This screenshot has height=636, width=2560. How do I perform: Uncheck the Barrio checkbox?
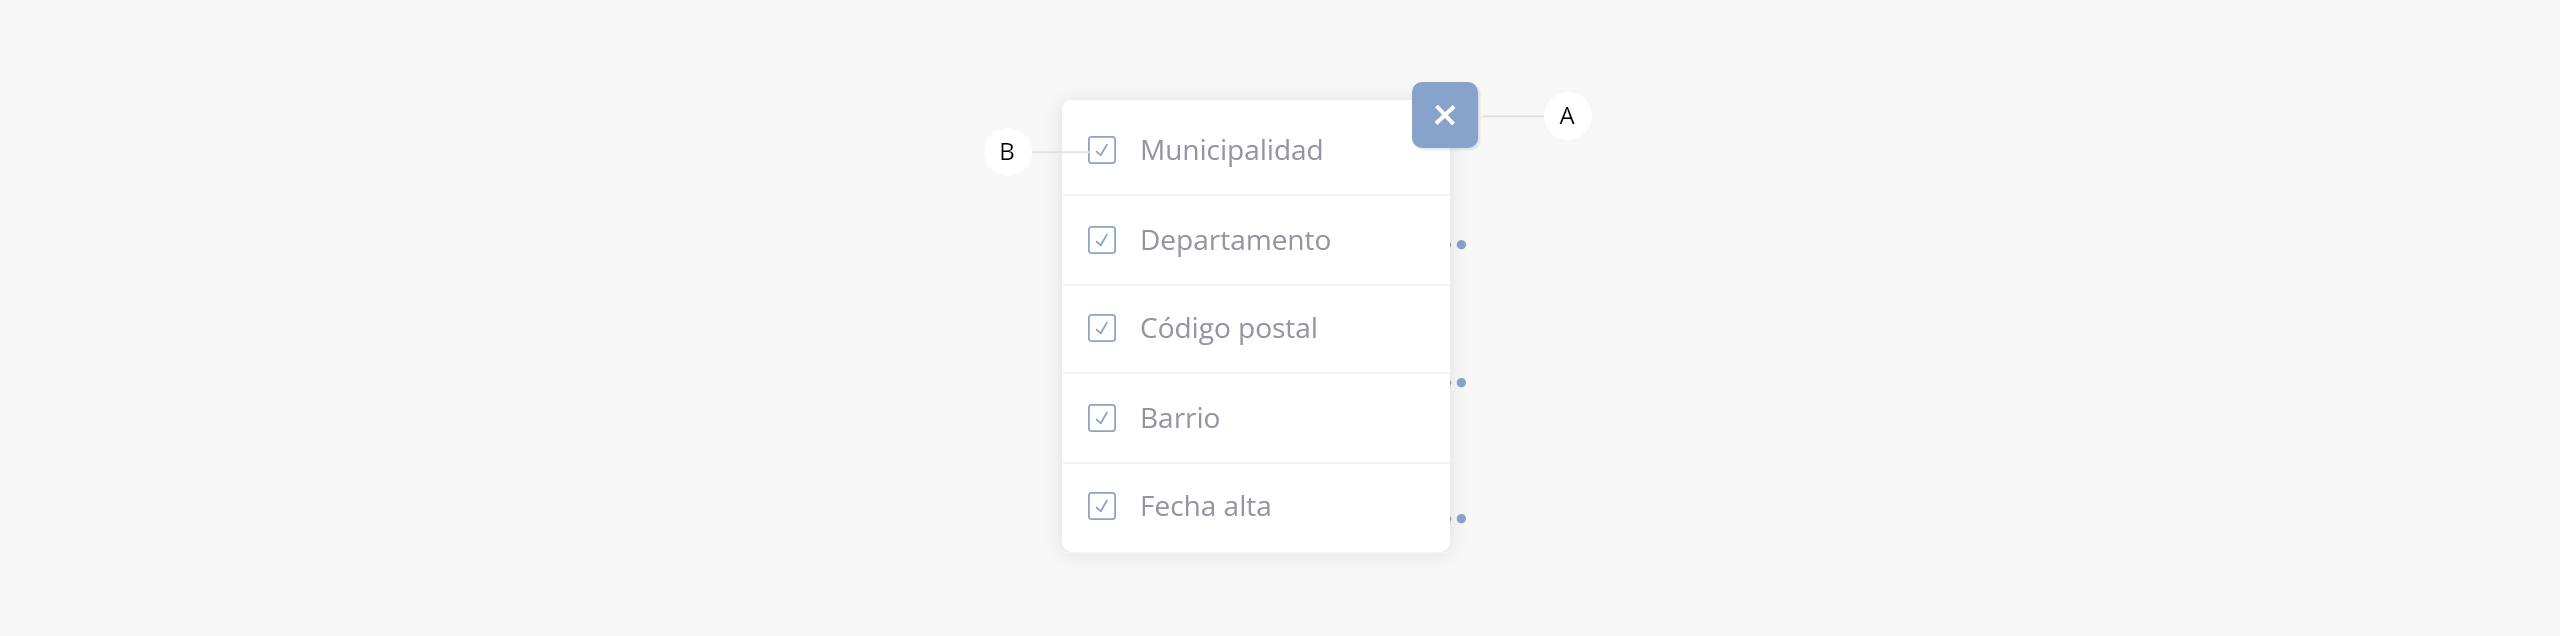(x=1102, y=418)
